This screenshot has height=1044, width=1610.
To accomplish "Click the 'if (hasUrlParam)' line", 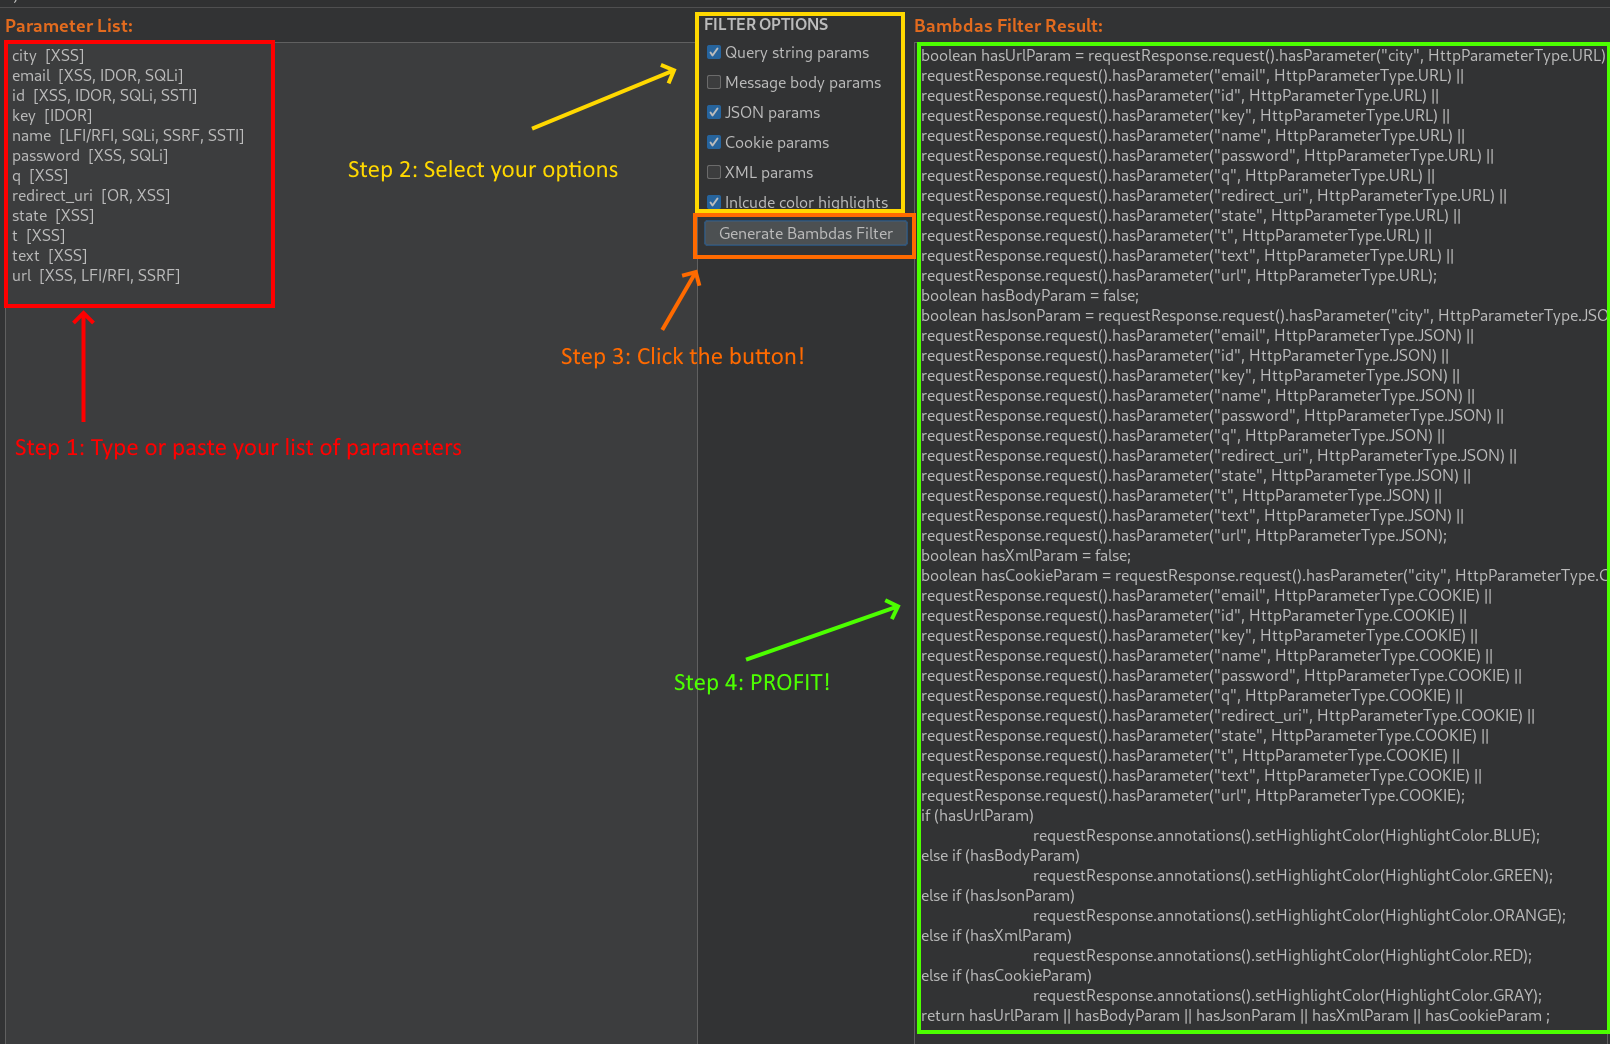I will 977,815.
